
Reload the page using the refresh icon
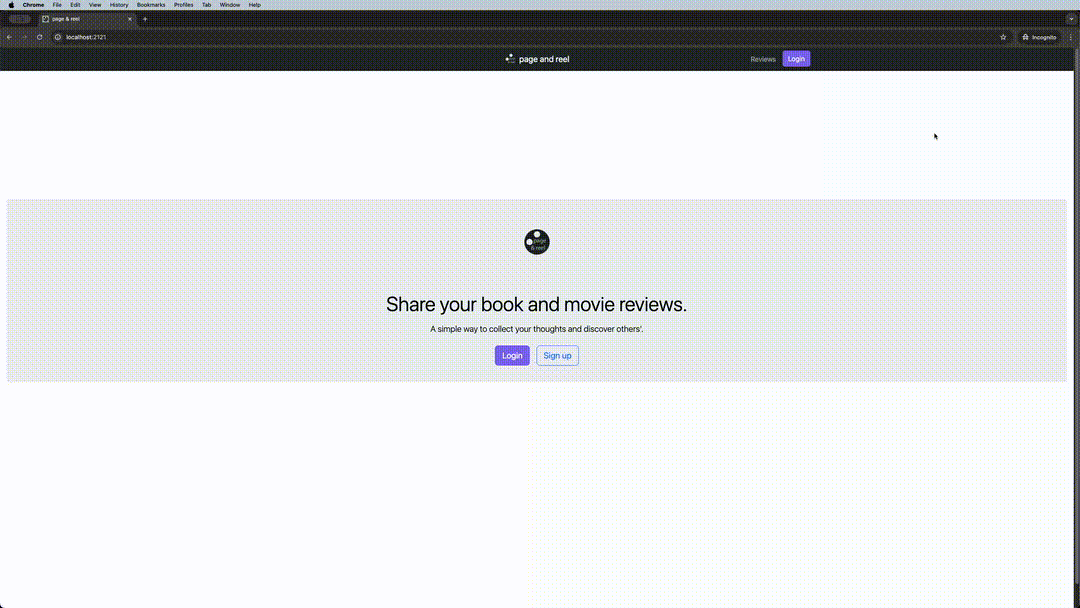(x=40, y=37)
